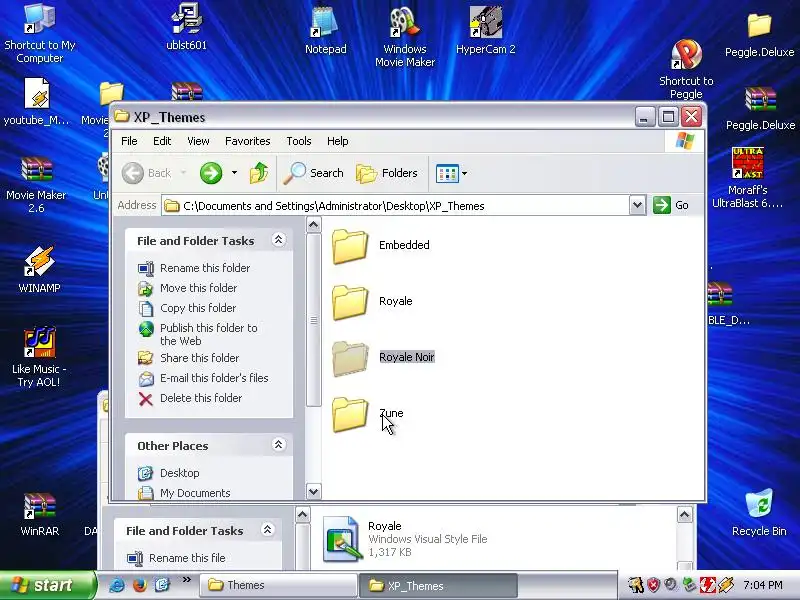The image size is (800, 600).
Task: Click Delete this folder
Action: point(190,398)
